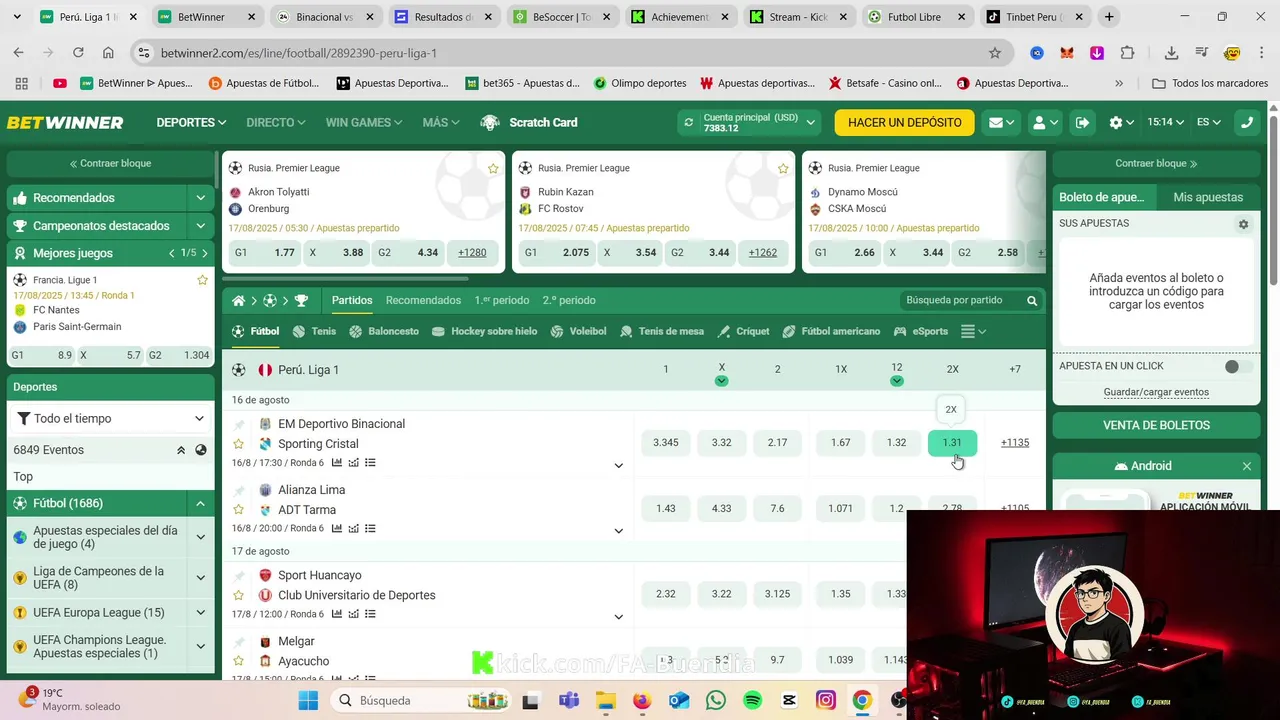Click the Sport Huancayo team name

[320, 575]
